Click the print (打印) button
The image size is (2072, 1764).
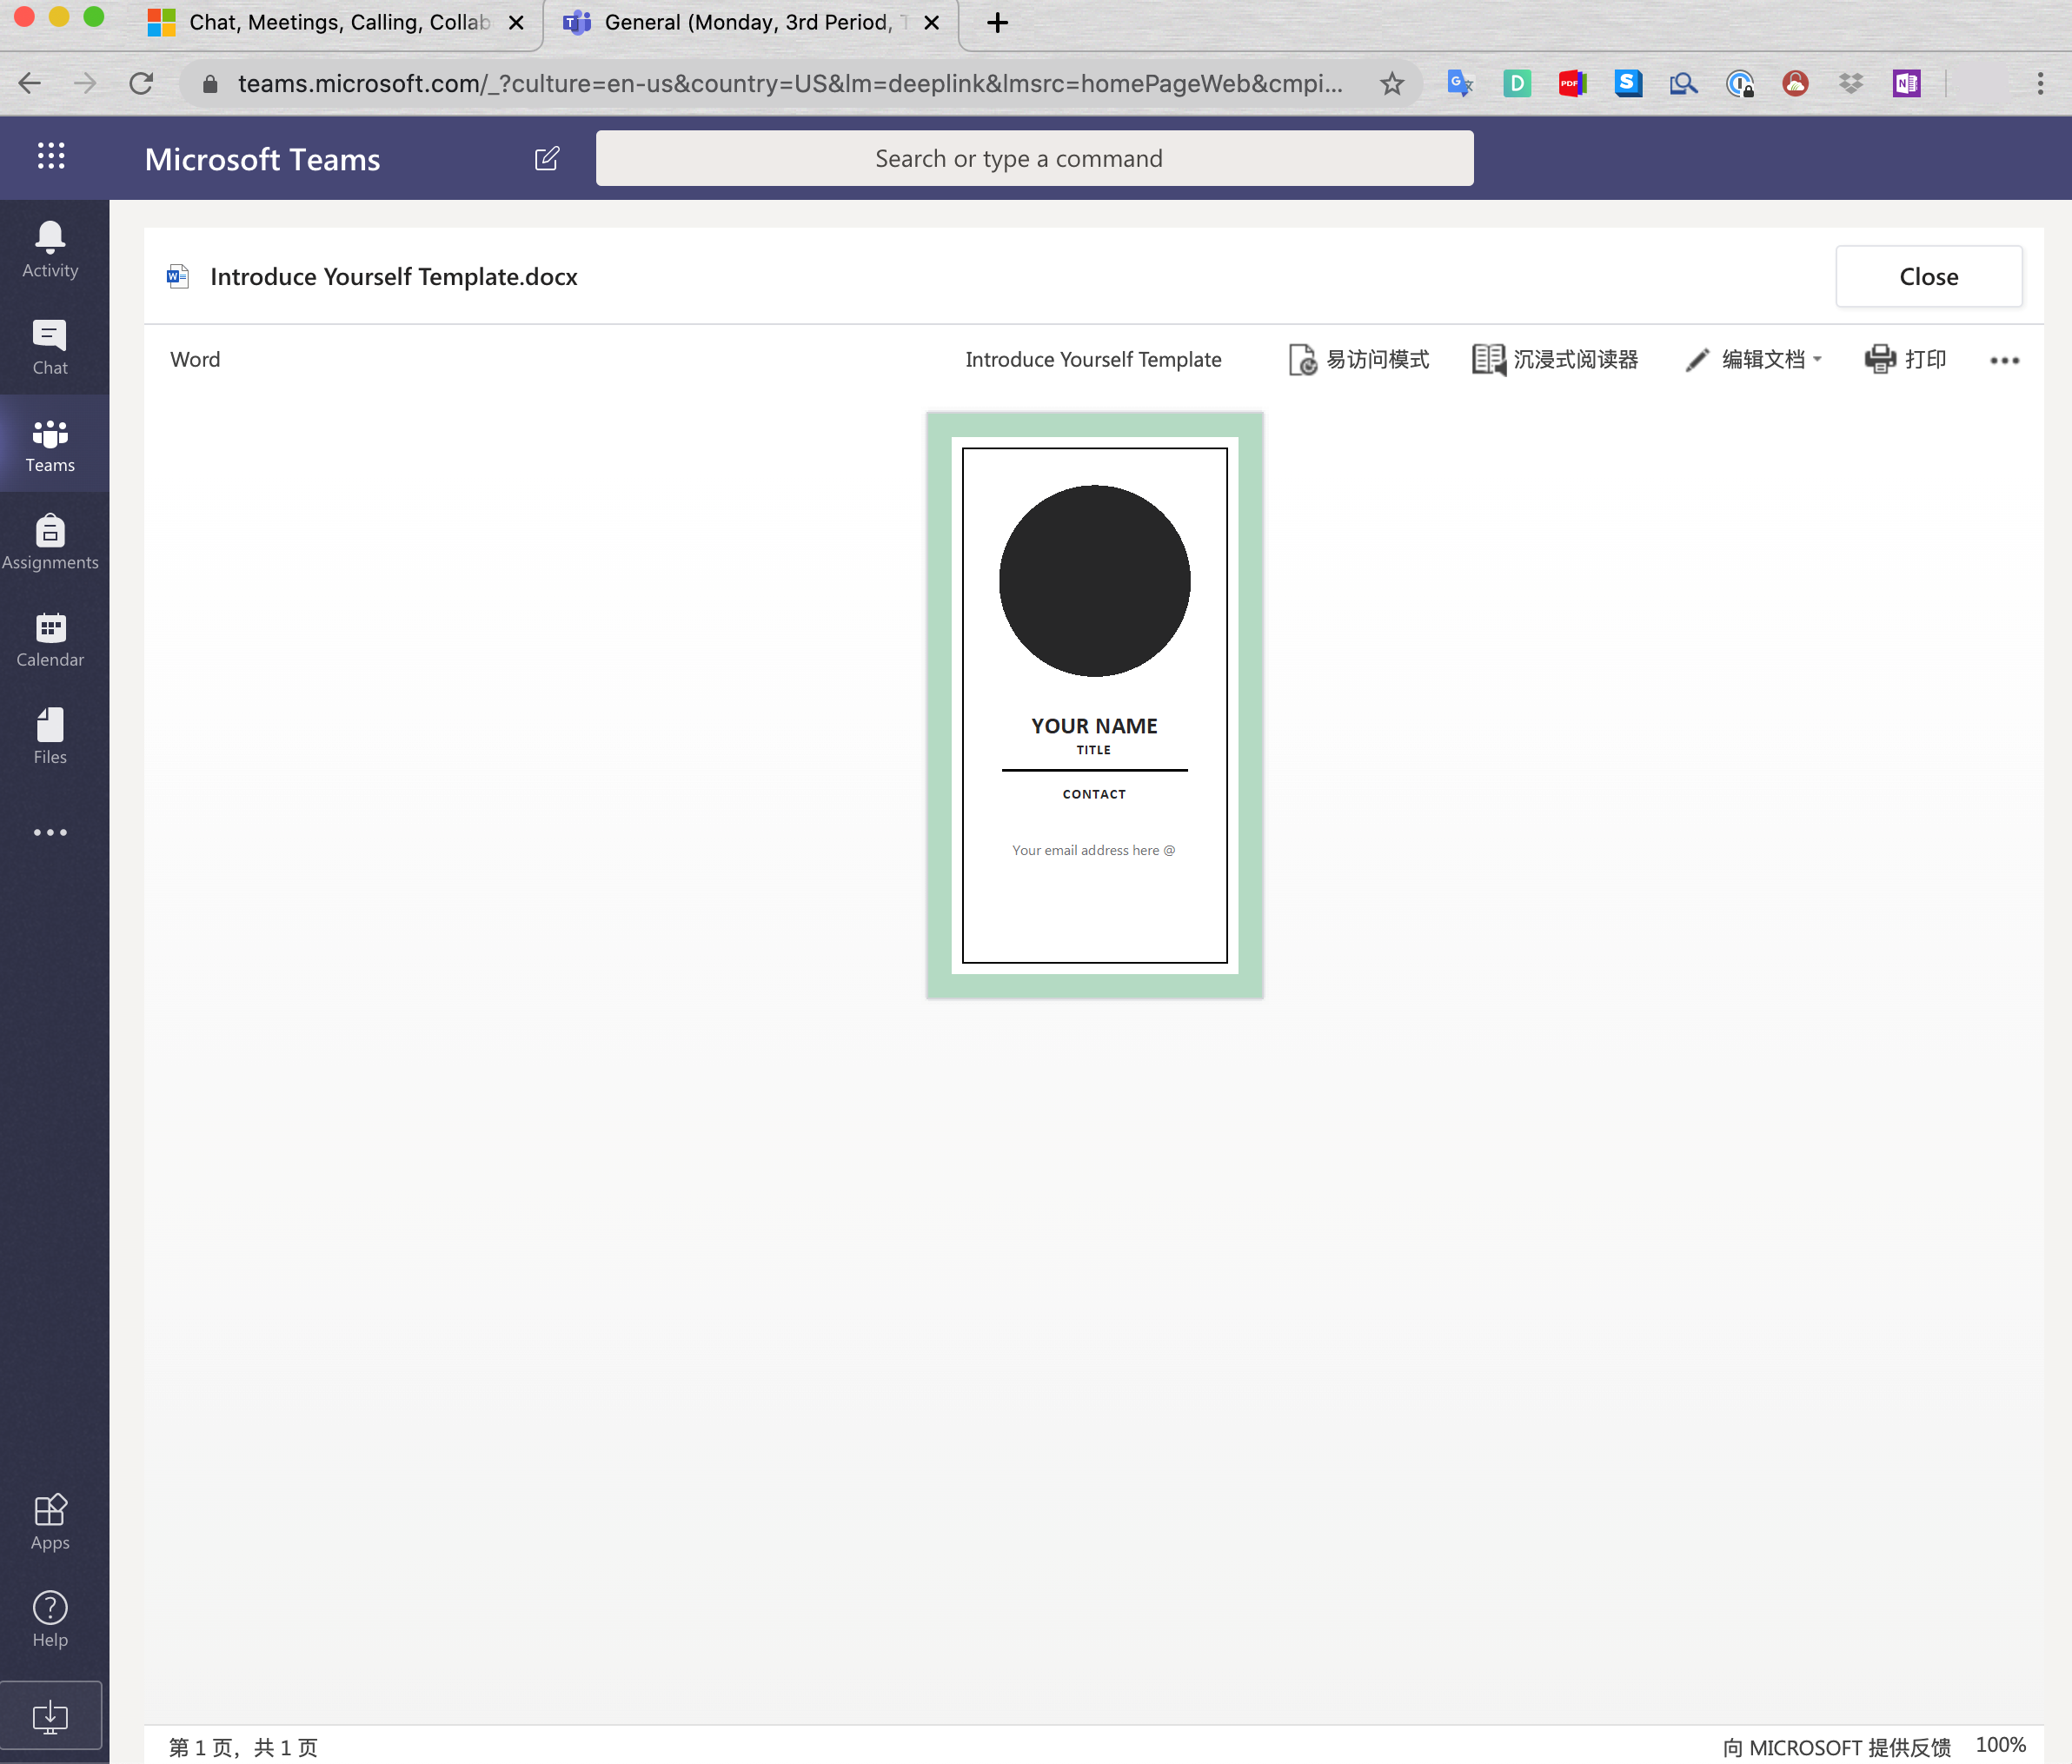[x=1905, y=359]
